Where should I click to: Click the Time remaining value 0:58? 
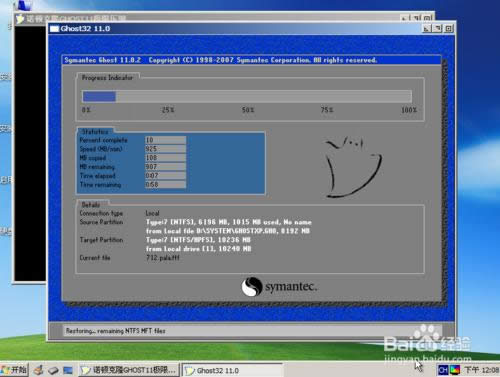pyautogui.click(x=165, y=184)
